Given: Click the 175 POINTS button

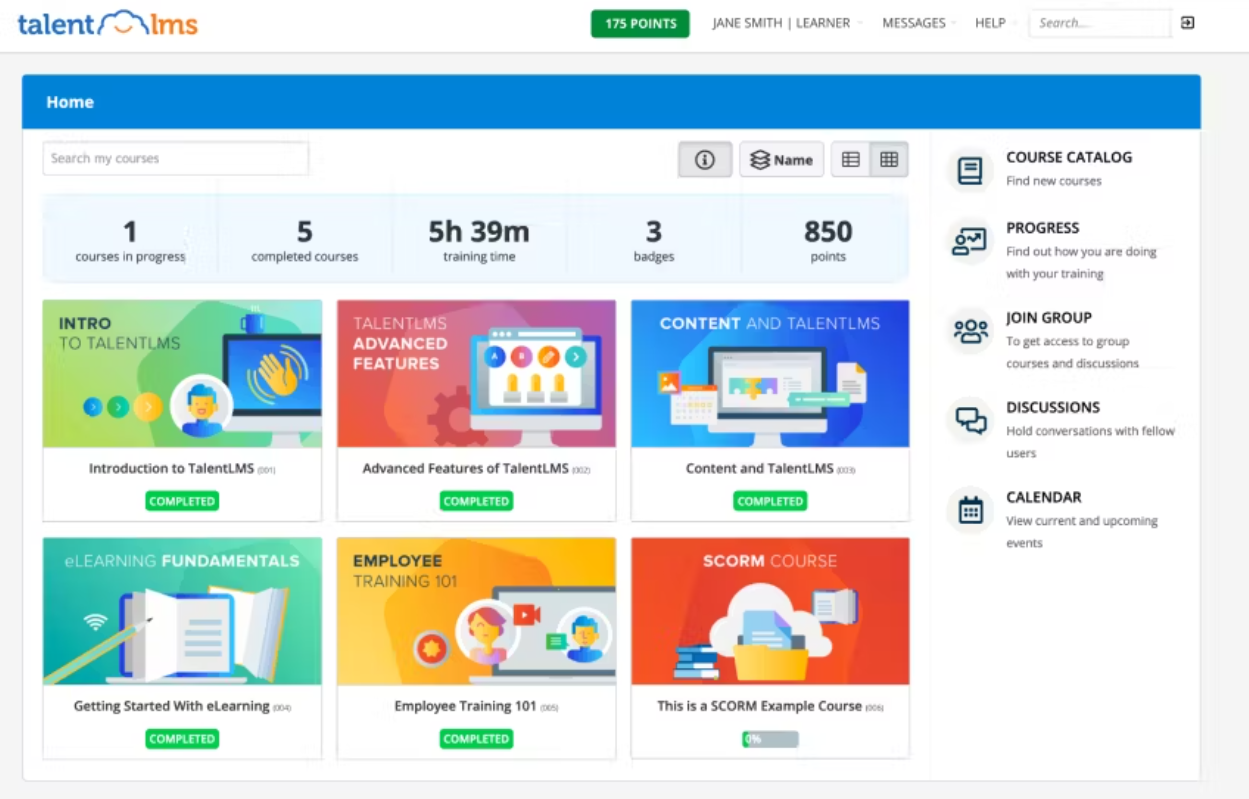Looking at the screenshot, I should [640, 23].
